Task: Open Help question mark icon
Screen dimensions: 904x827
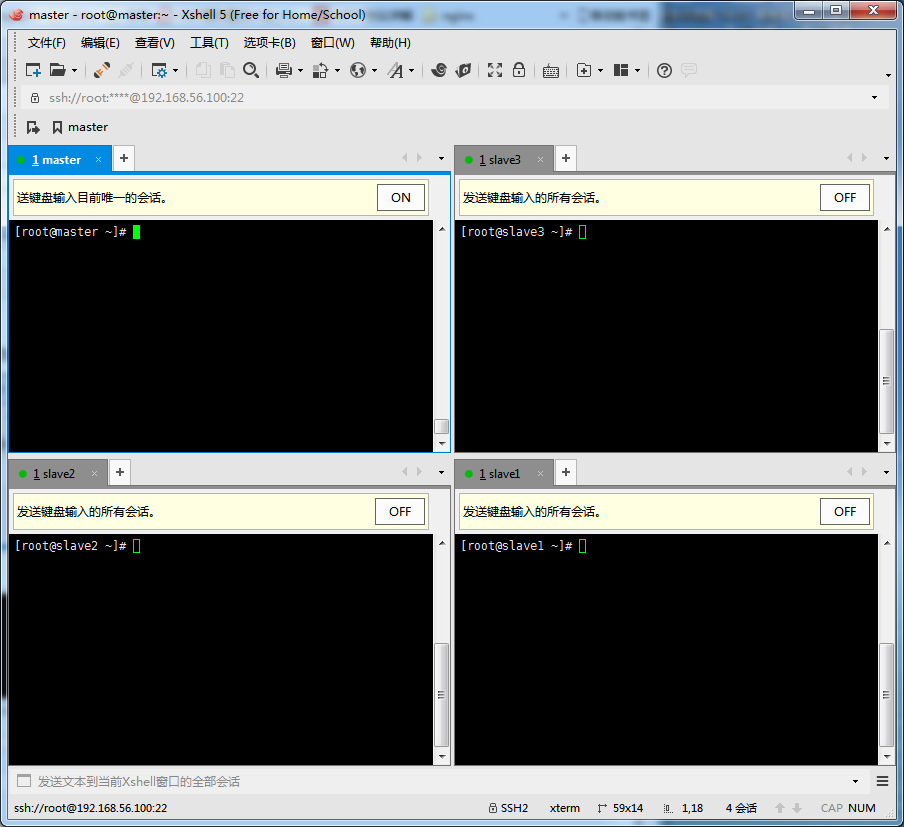Action: point(664,70)
